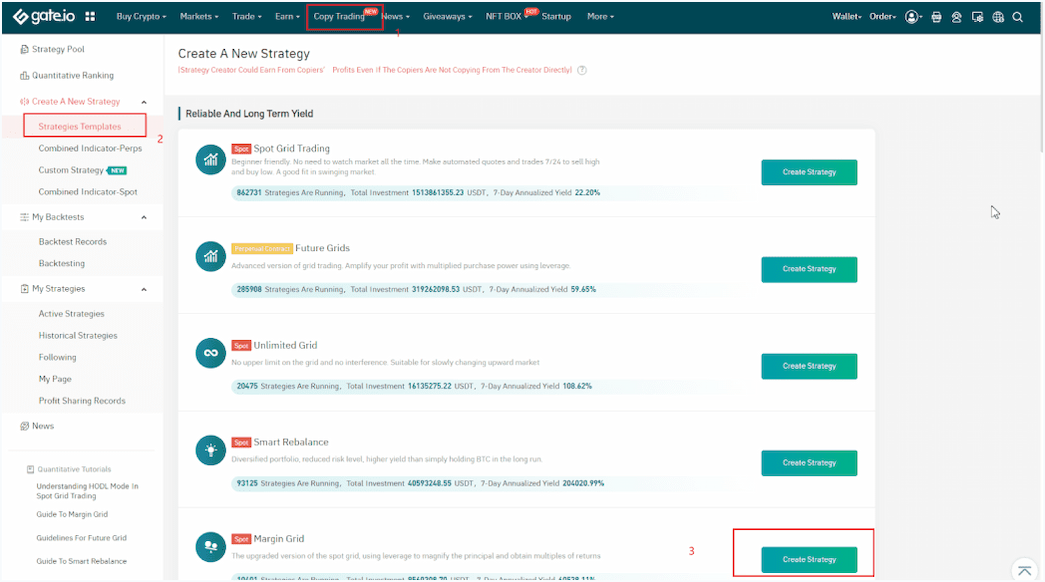Open the More dropdown menu
1045x582 pixels.
click(x=600, y=17)
